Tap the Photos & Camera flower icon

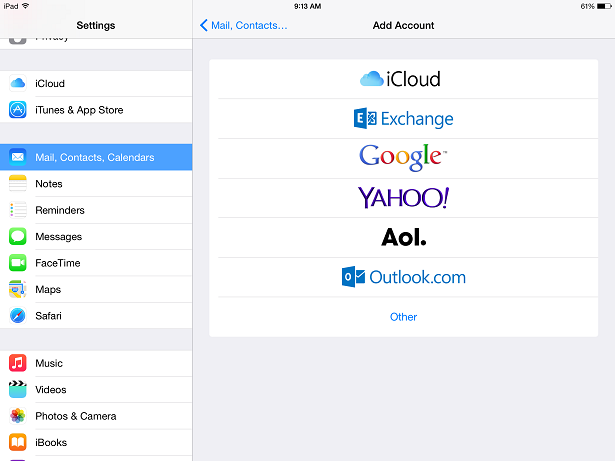(x=18, y=416)
